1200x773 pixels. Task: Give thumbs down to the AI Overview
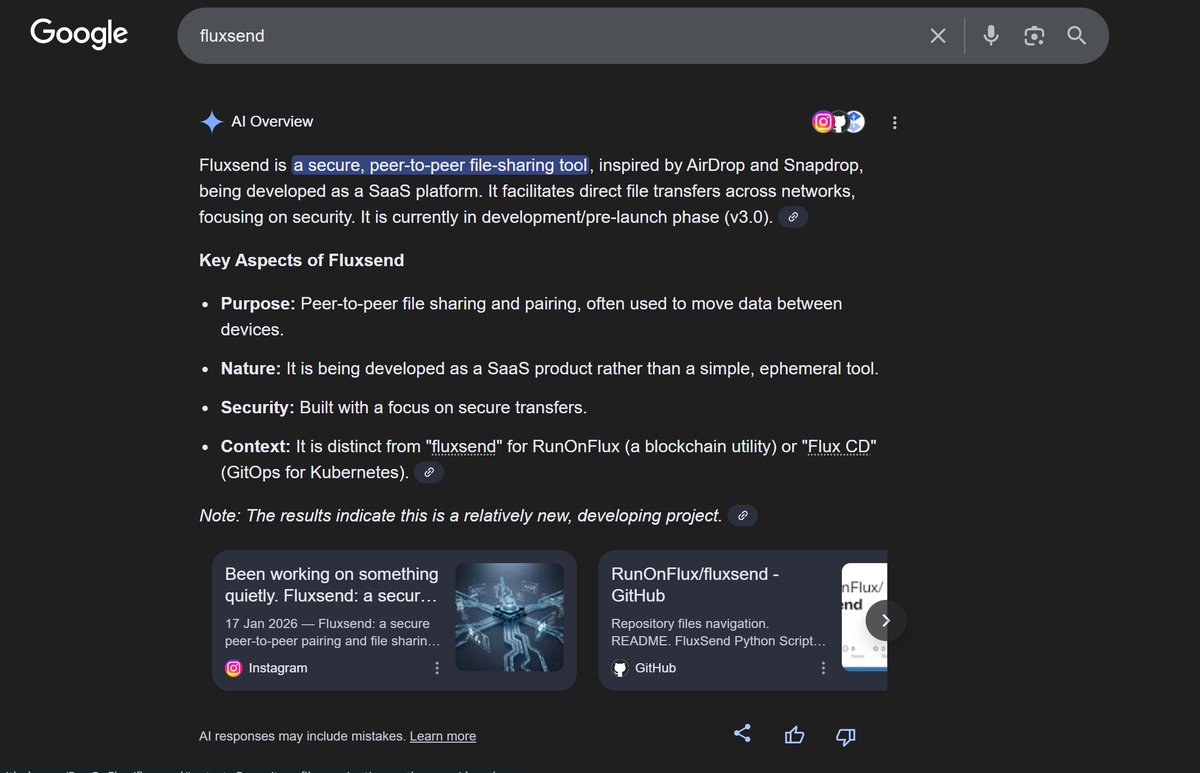pyautogui.click(x=845, y=737)
